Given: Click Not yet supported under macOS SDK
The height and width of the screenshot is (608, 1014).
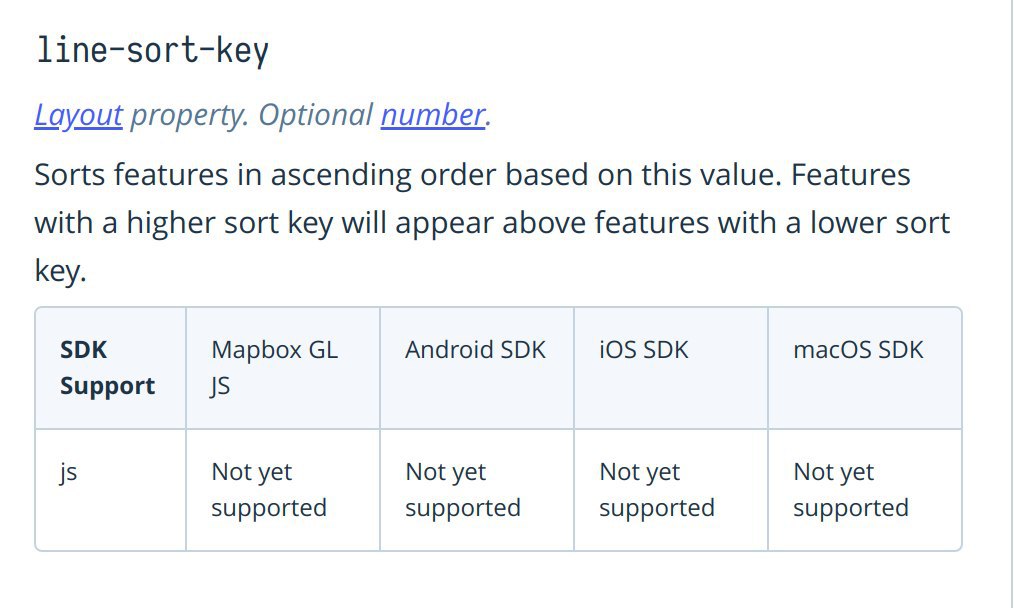Looking at the screenshot, I should [x=850, y=490].
